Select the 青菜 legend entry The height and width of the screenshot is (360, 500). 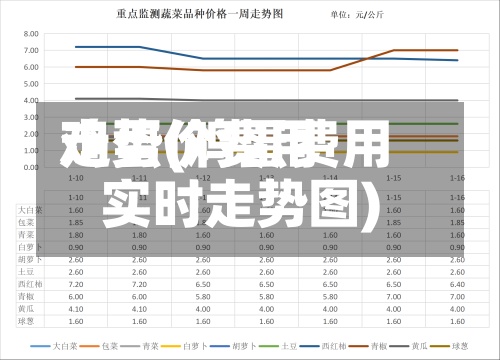pyautogui.click(x=139, y=346)
